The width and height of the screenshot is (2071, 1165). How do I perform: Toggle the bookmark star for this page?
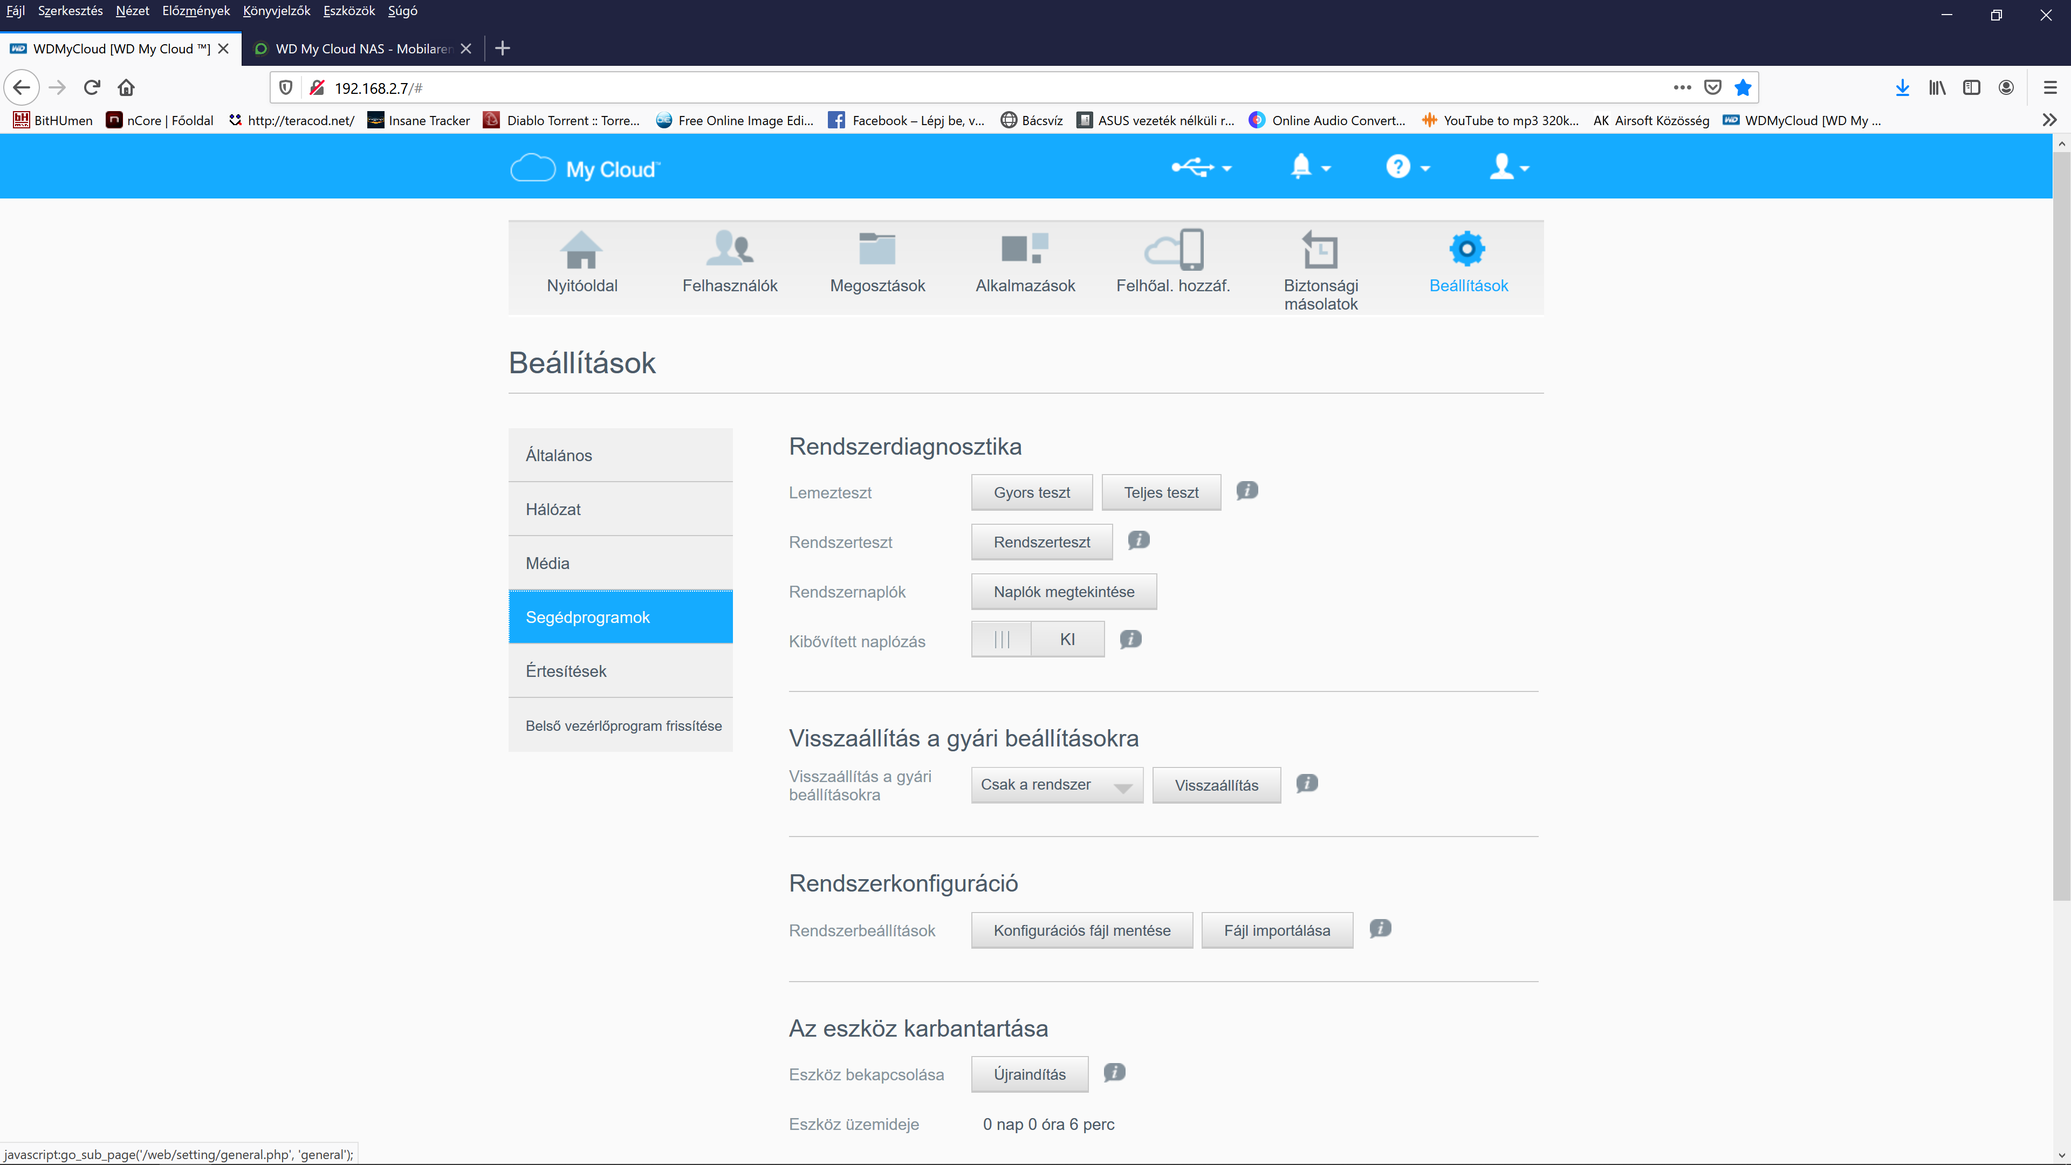click(x=1743, y=88)
